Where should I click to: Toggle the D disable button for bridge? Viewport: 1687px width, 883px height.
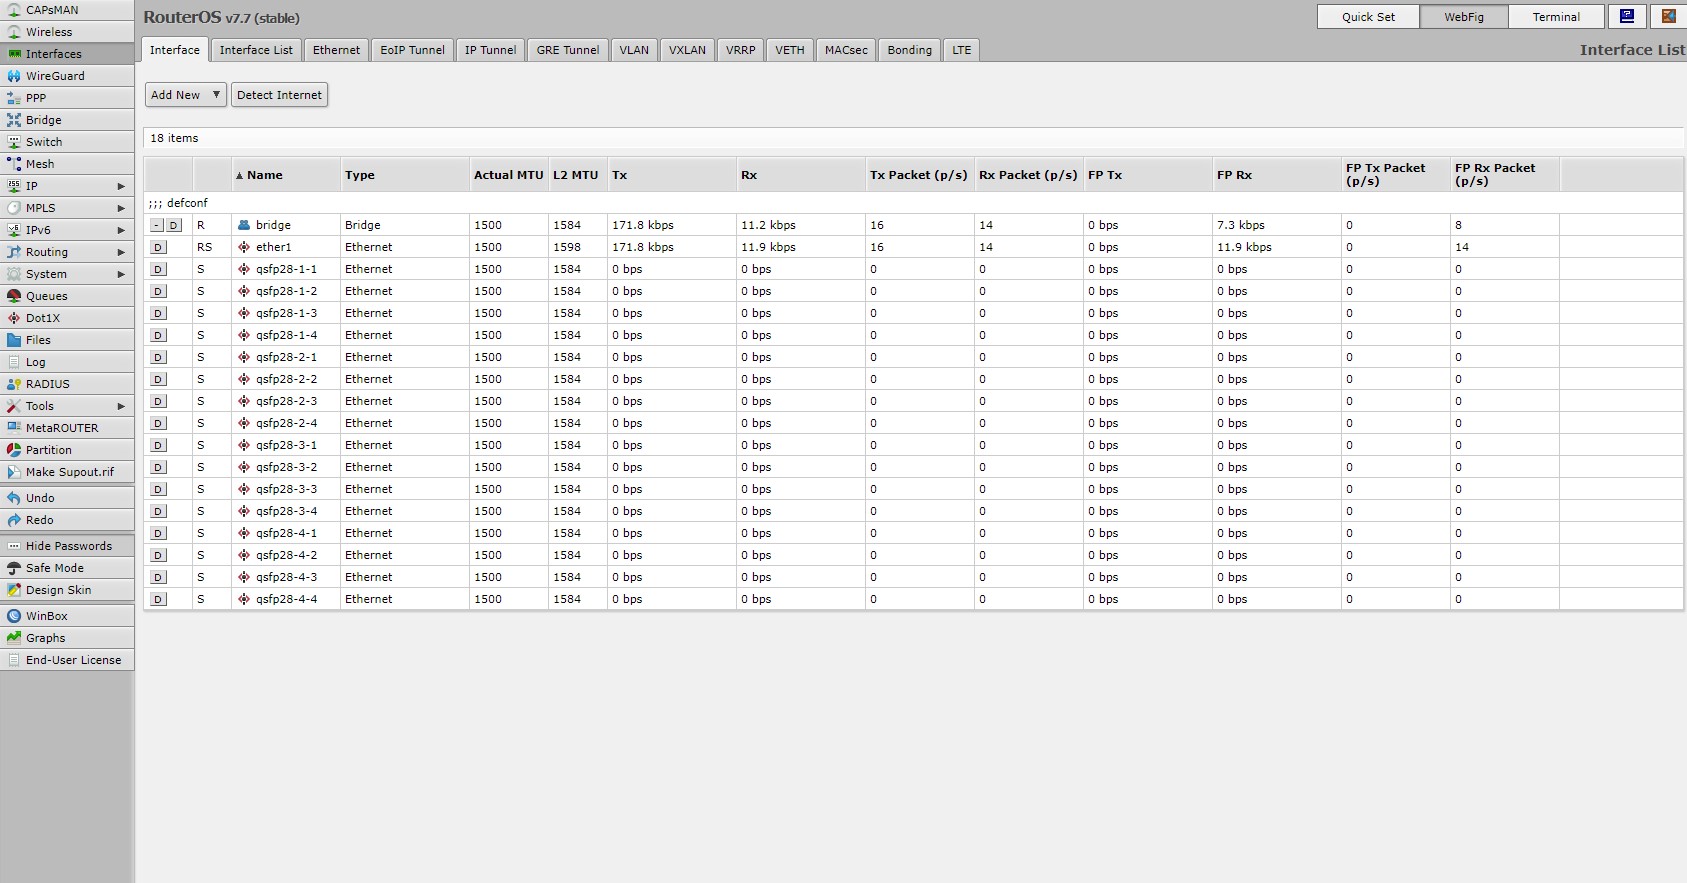point(174,226)
